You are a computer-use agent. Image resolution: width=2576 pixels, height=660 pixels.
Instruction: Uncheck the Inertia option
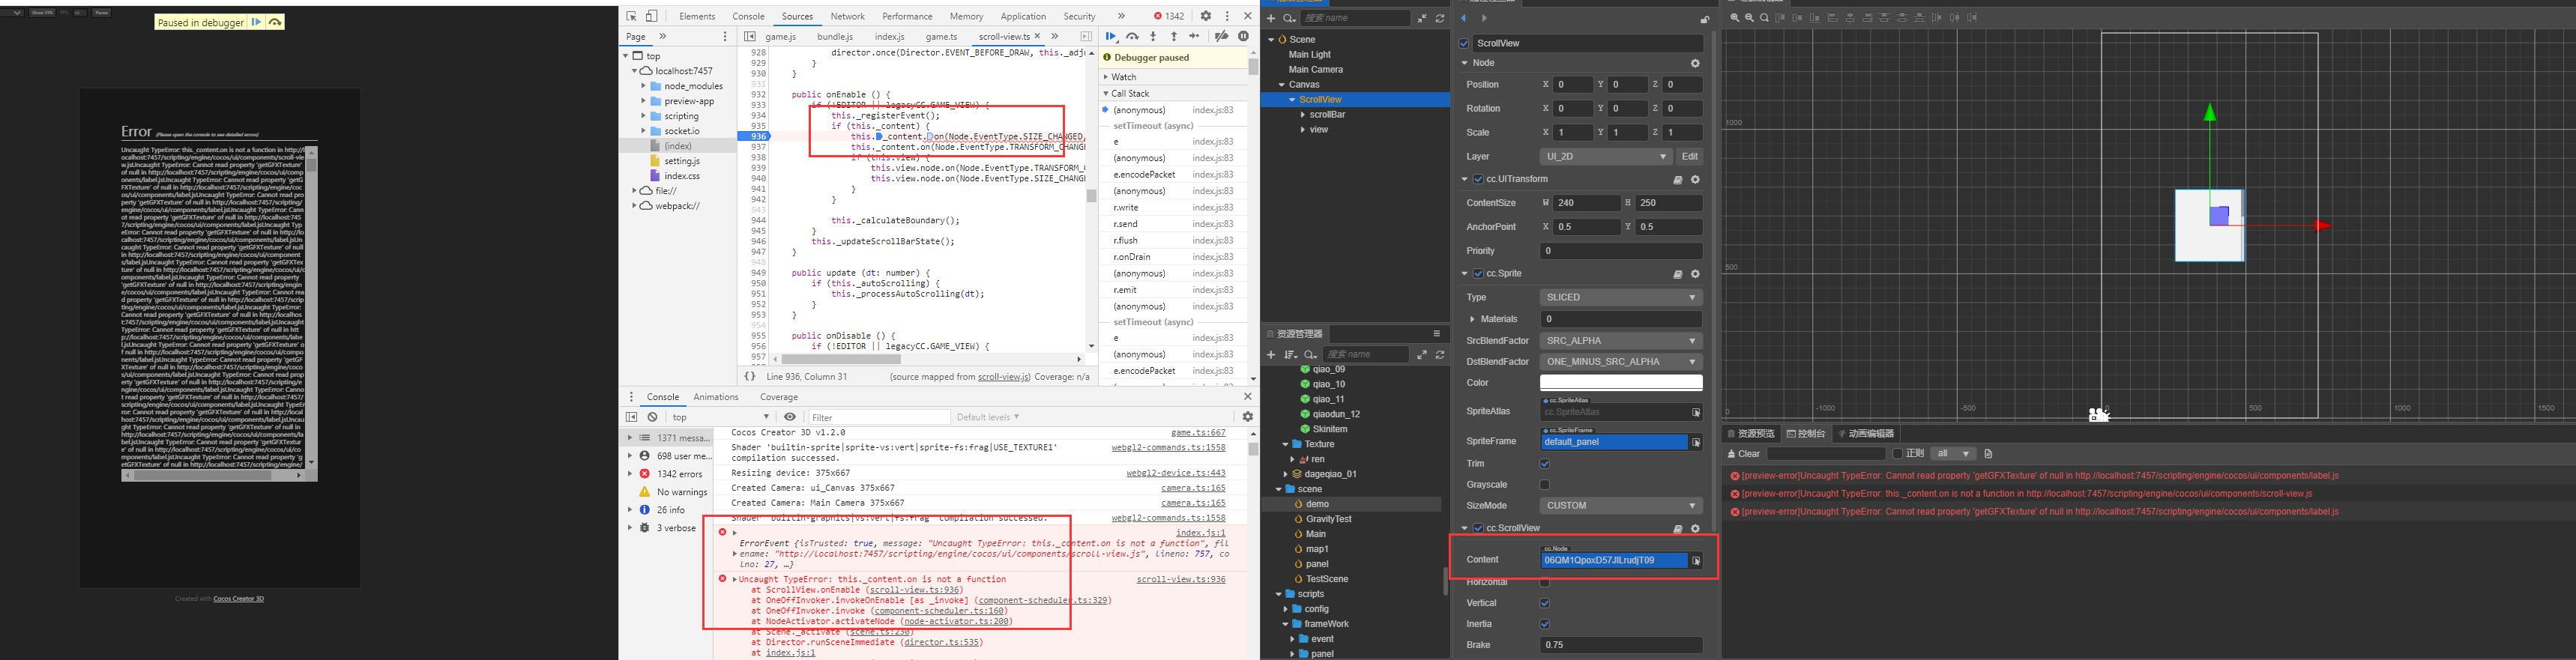point(1545,624)
